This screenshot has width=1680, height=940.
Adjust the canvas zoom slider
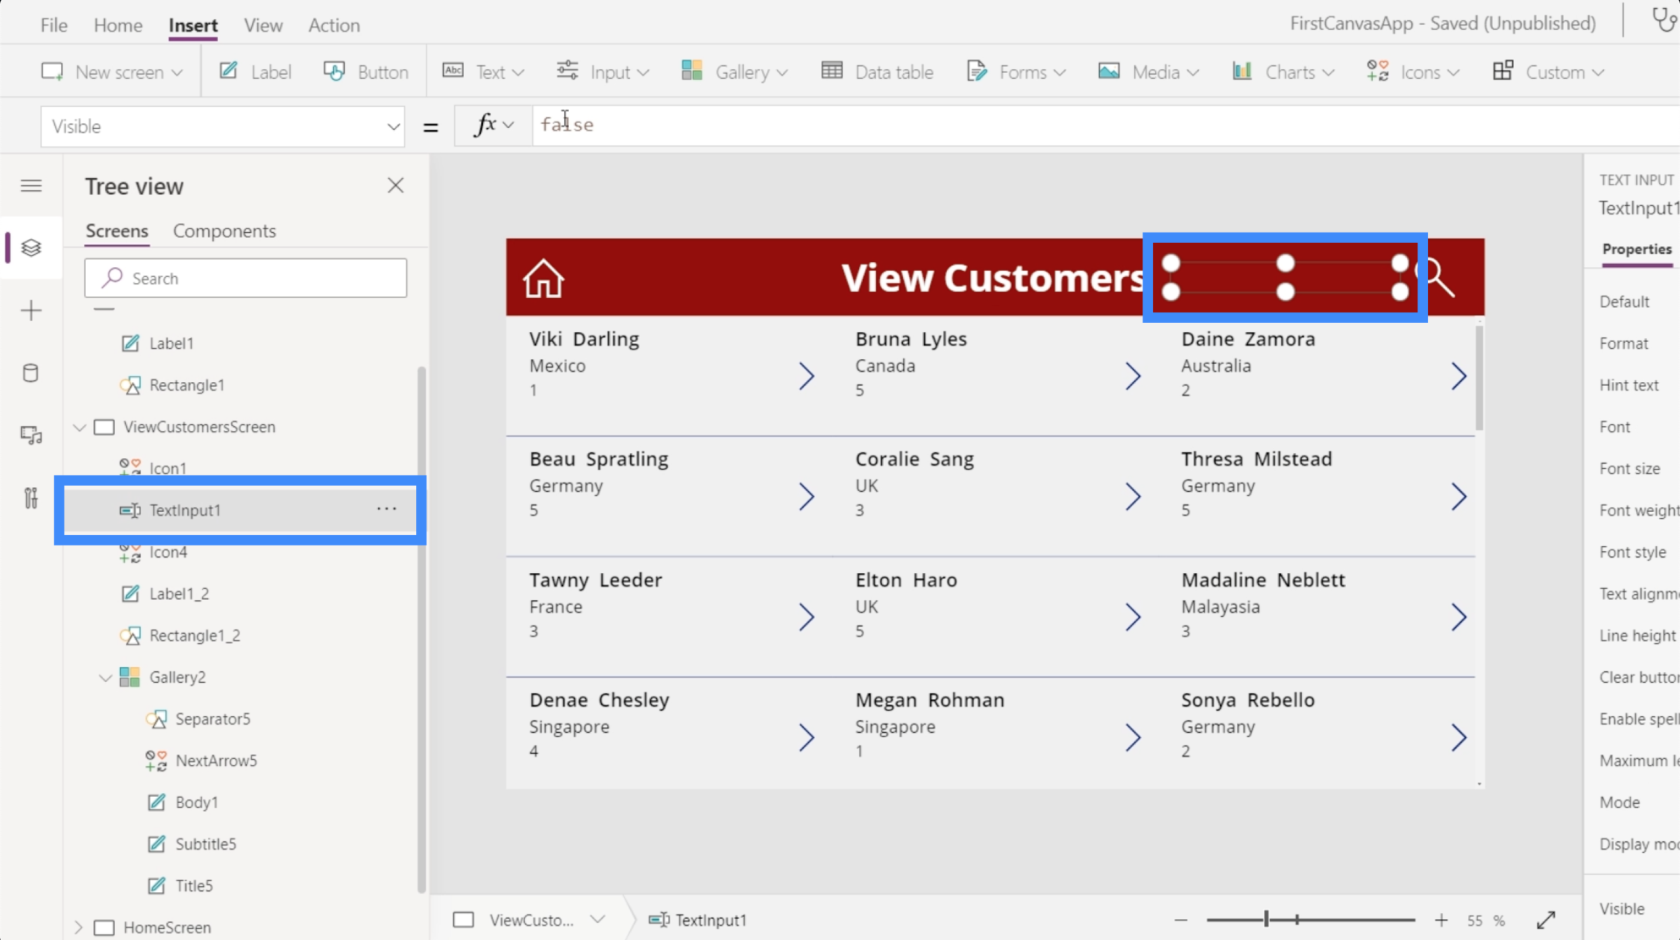(x=1266, y=919)
